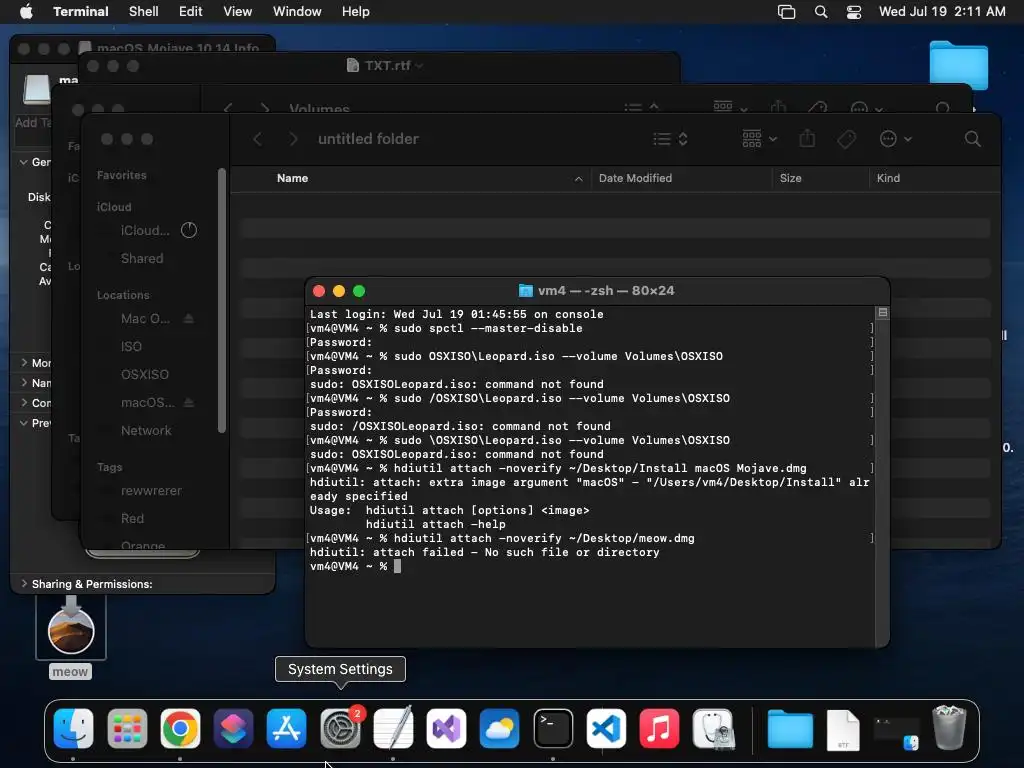This screenshot has width=1024, height=768.
Task: Open the Apple menu
Action: (26, 12)
